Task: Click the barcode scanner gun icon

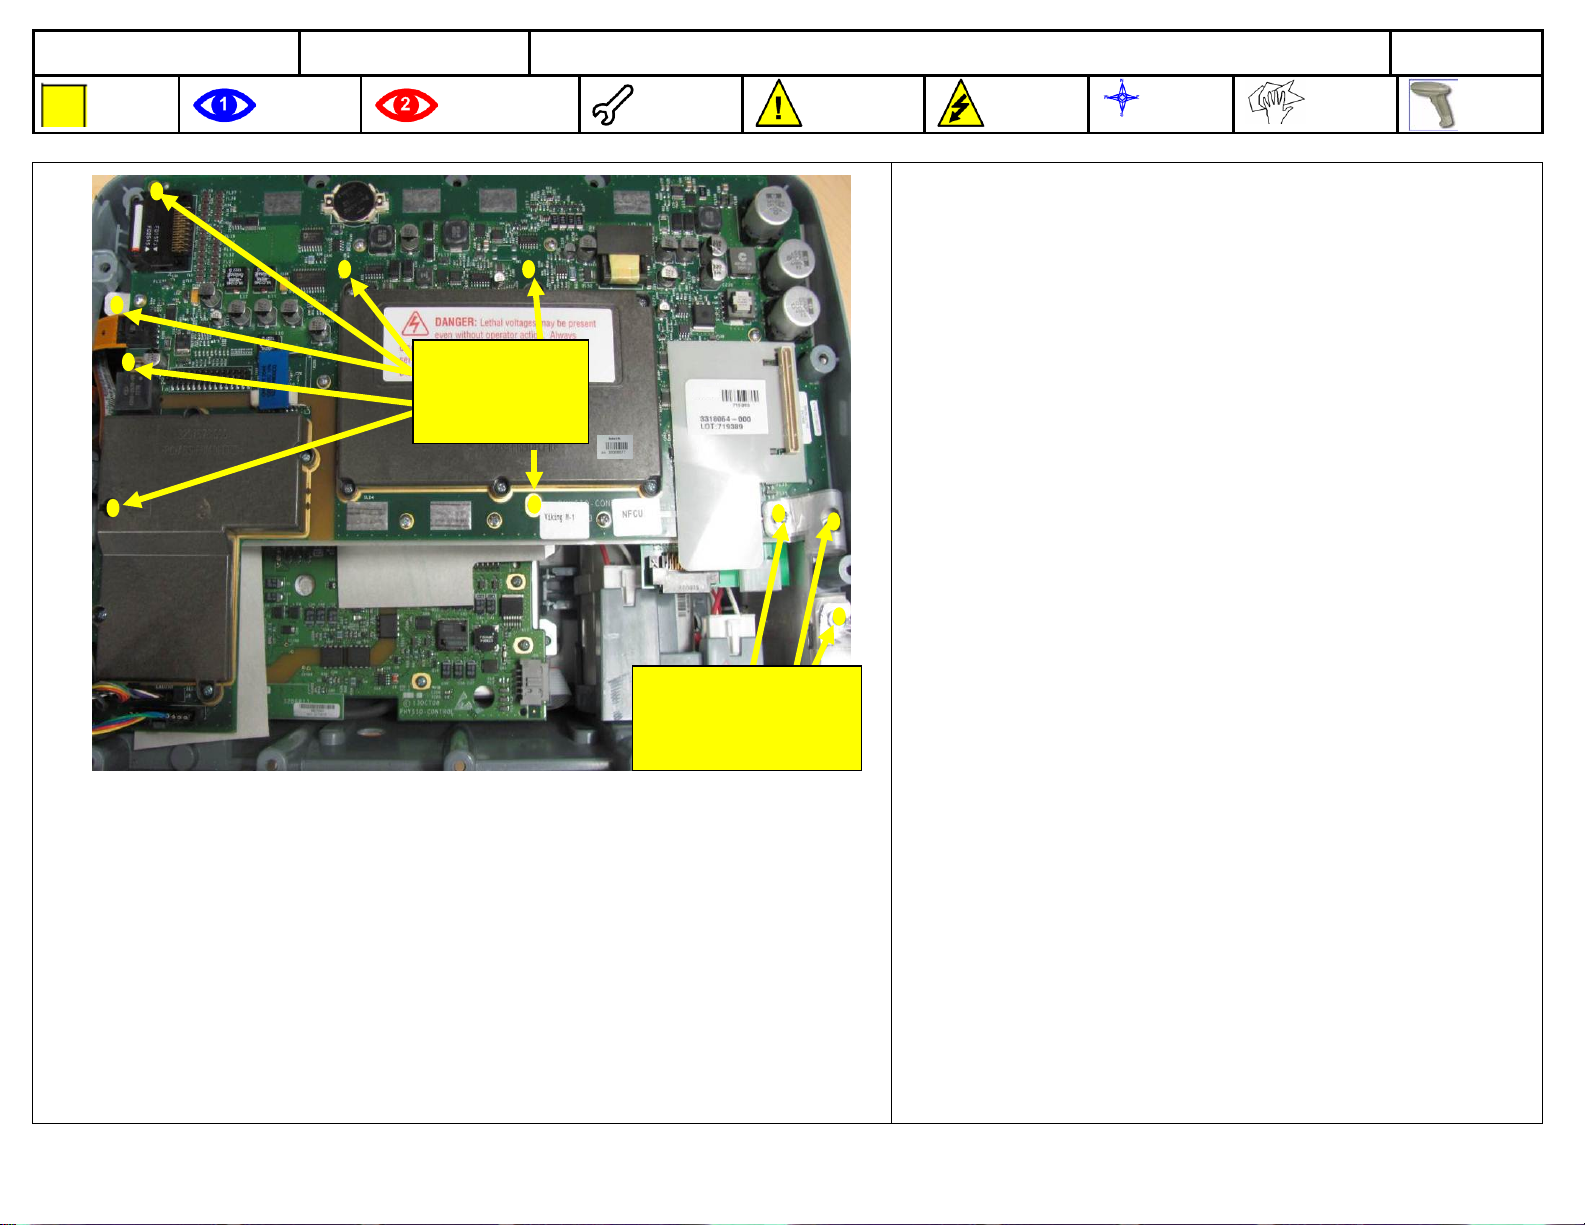Action: point(1434,105)
